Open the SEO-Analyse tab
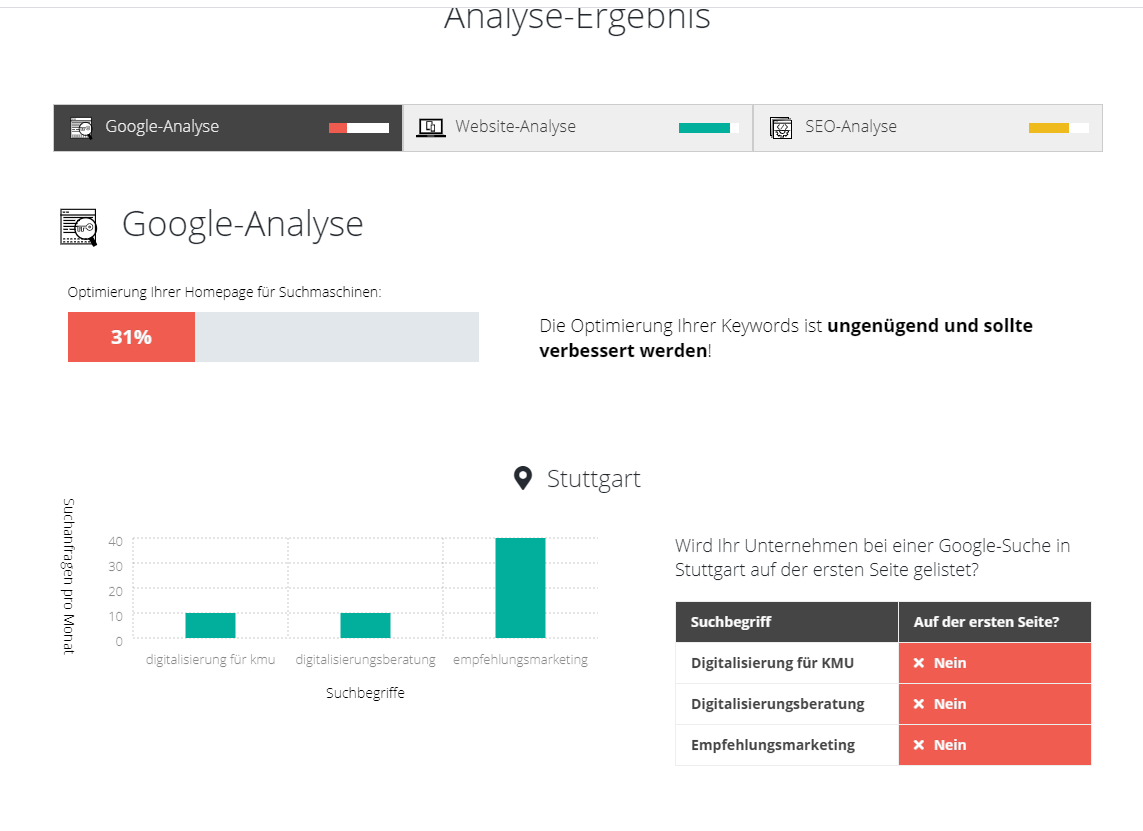 click(850, 127)
